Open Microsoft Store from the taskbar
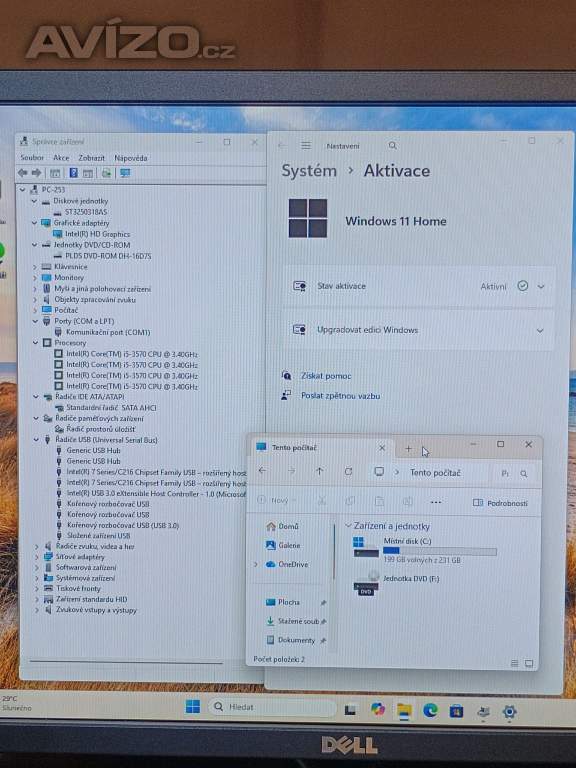Screen dimensions: 576x768 pyautogui.click(x=456, y=711)
